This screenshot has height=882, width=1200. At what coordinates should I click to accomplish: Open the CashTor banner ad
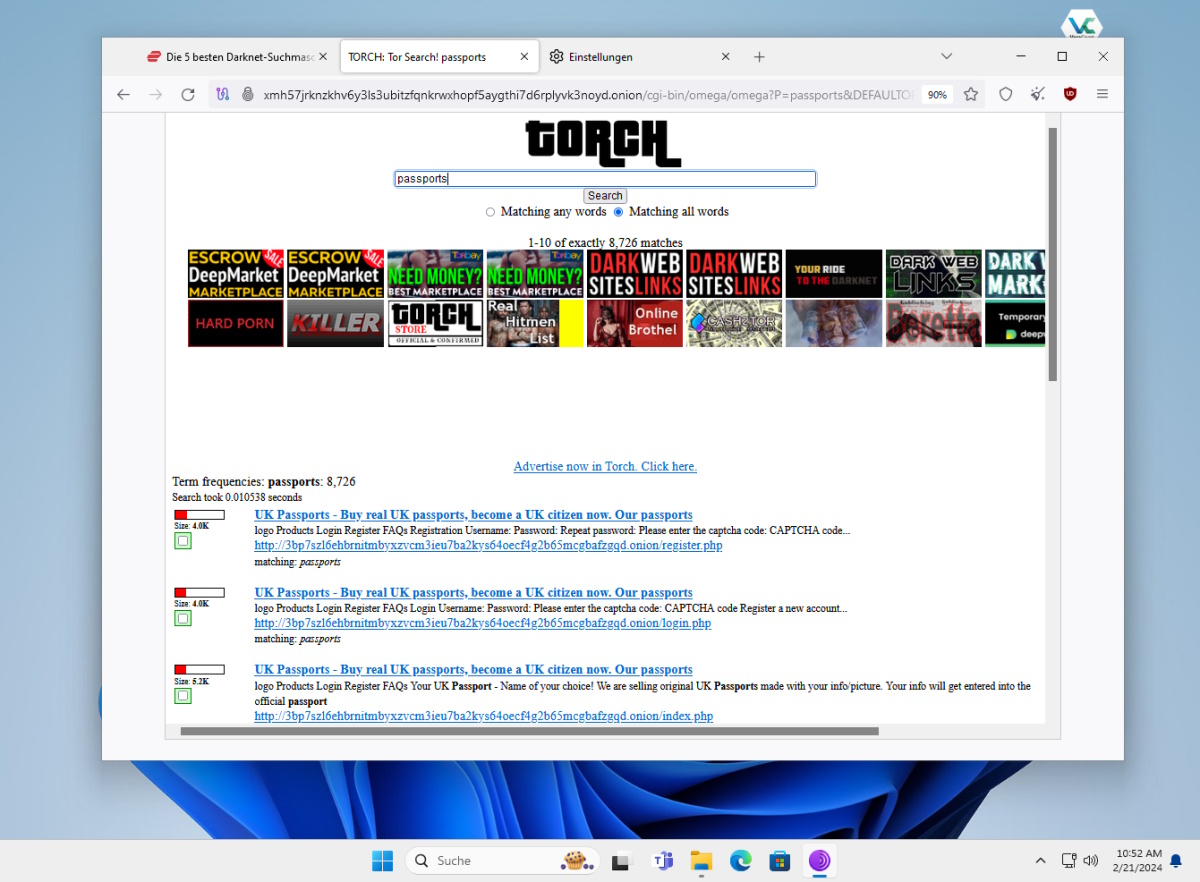pos(734,323)
